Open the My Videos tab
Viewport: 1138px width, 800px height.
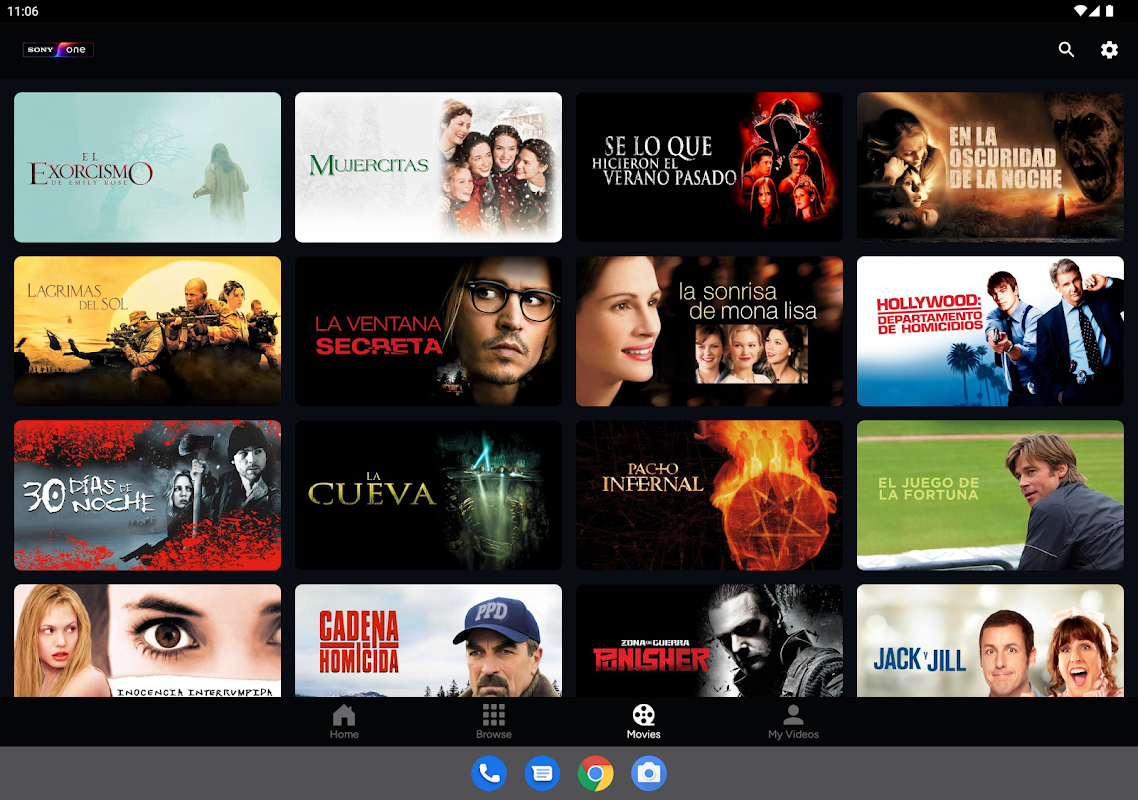point(793,722)
